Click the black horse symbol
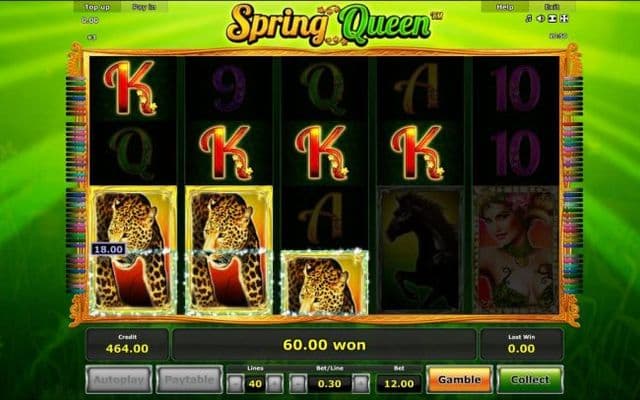 [x=420, y=250]
